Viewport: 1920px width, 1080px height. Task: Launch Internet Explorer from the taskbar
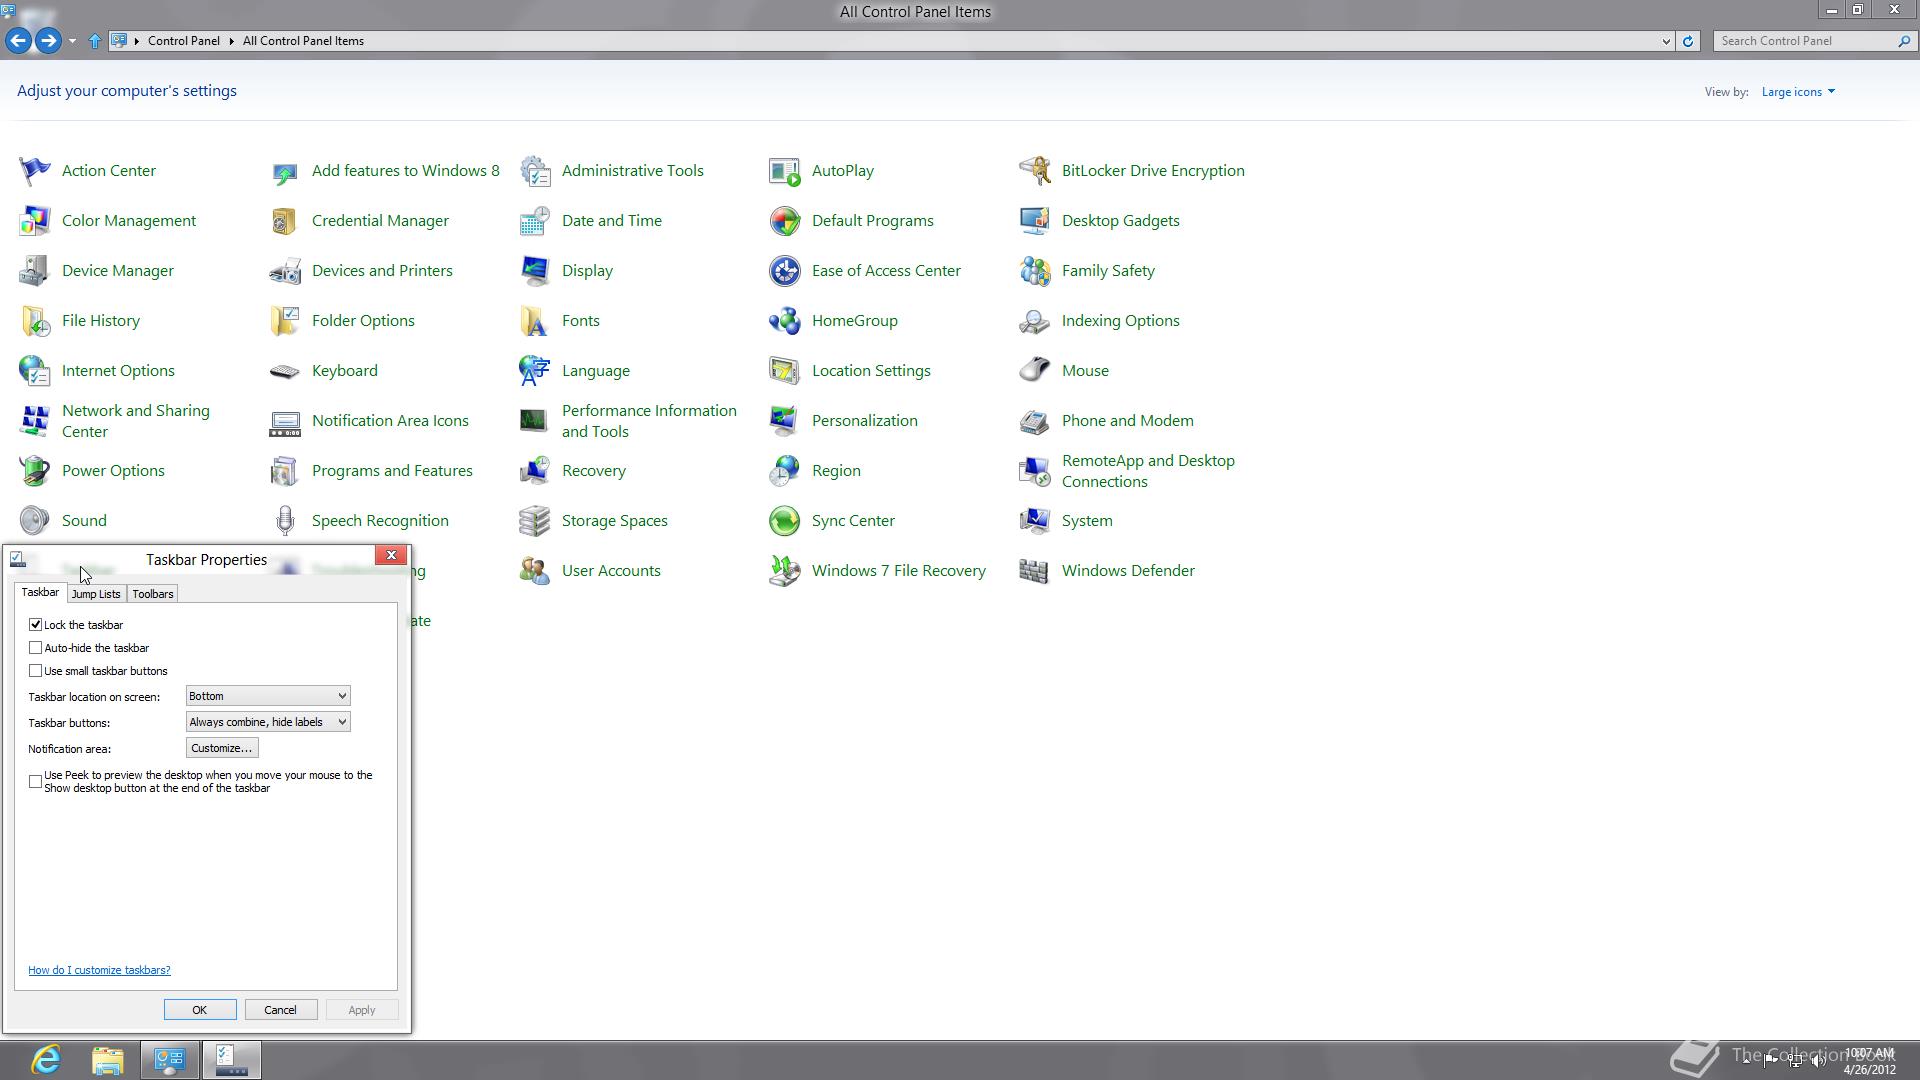[x=46, y=1059]
